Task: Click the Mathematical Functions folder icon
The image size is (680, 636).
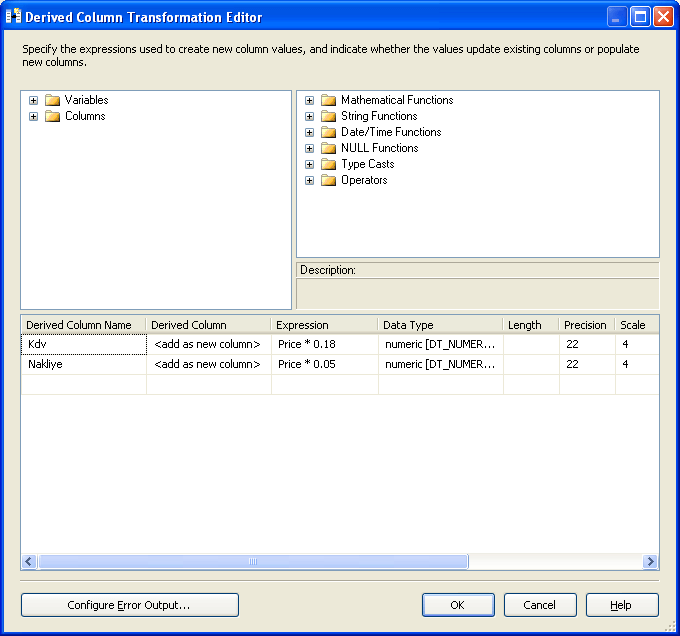Action: coord(328,101)
